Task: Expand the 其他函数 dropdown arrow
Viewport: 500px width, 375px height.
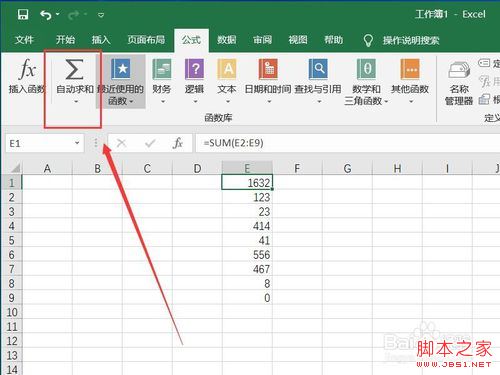Action: 411,101
